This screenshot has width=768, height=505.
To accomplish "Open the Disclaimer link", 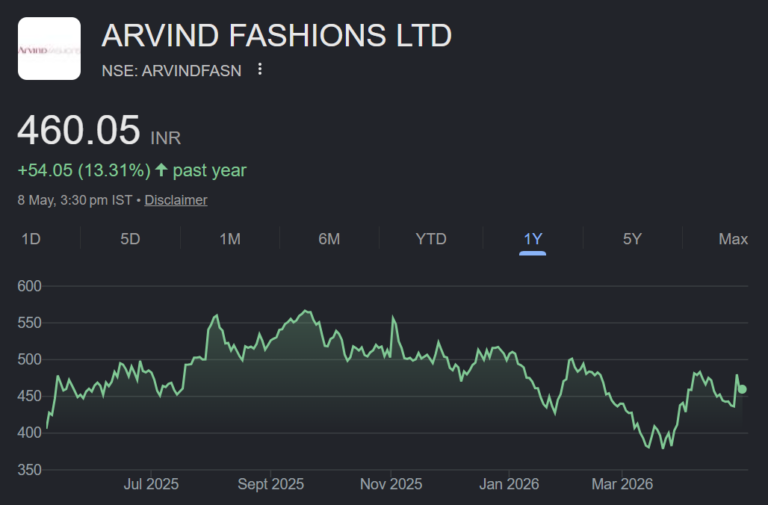I will click(176, 200).
